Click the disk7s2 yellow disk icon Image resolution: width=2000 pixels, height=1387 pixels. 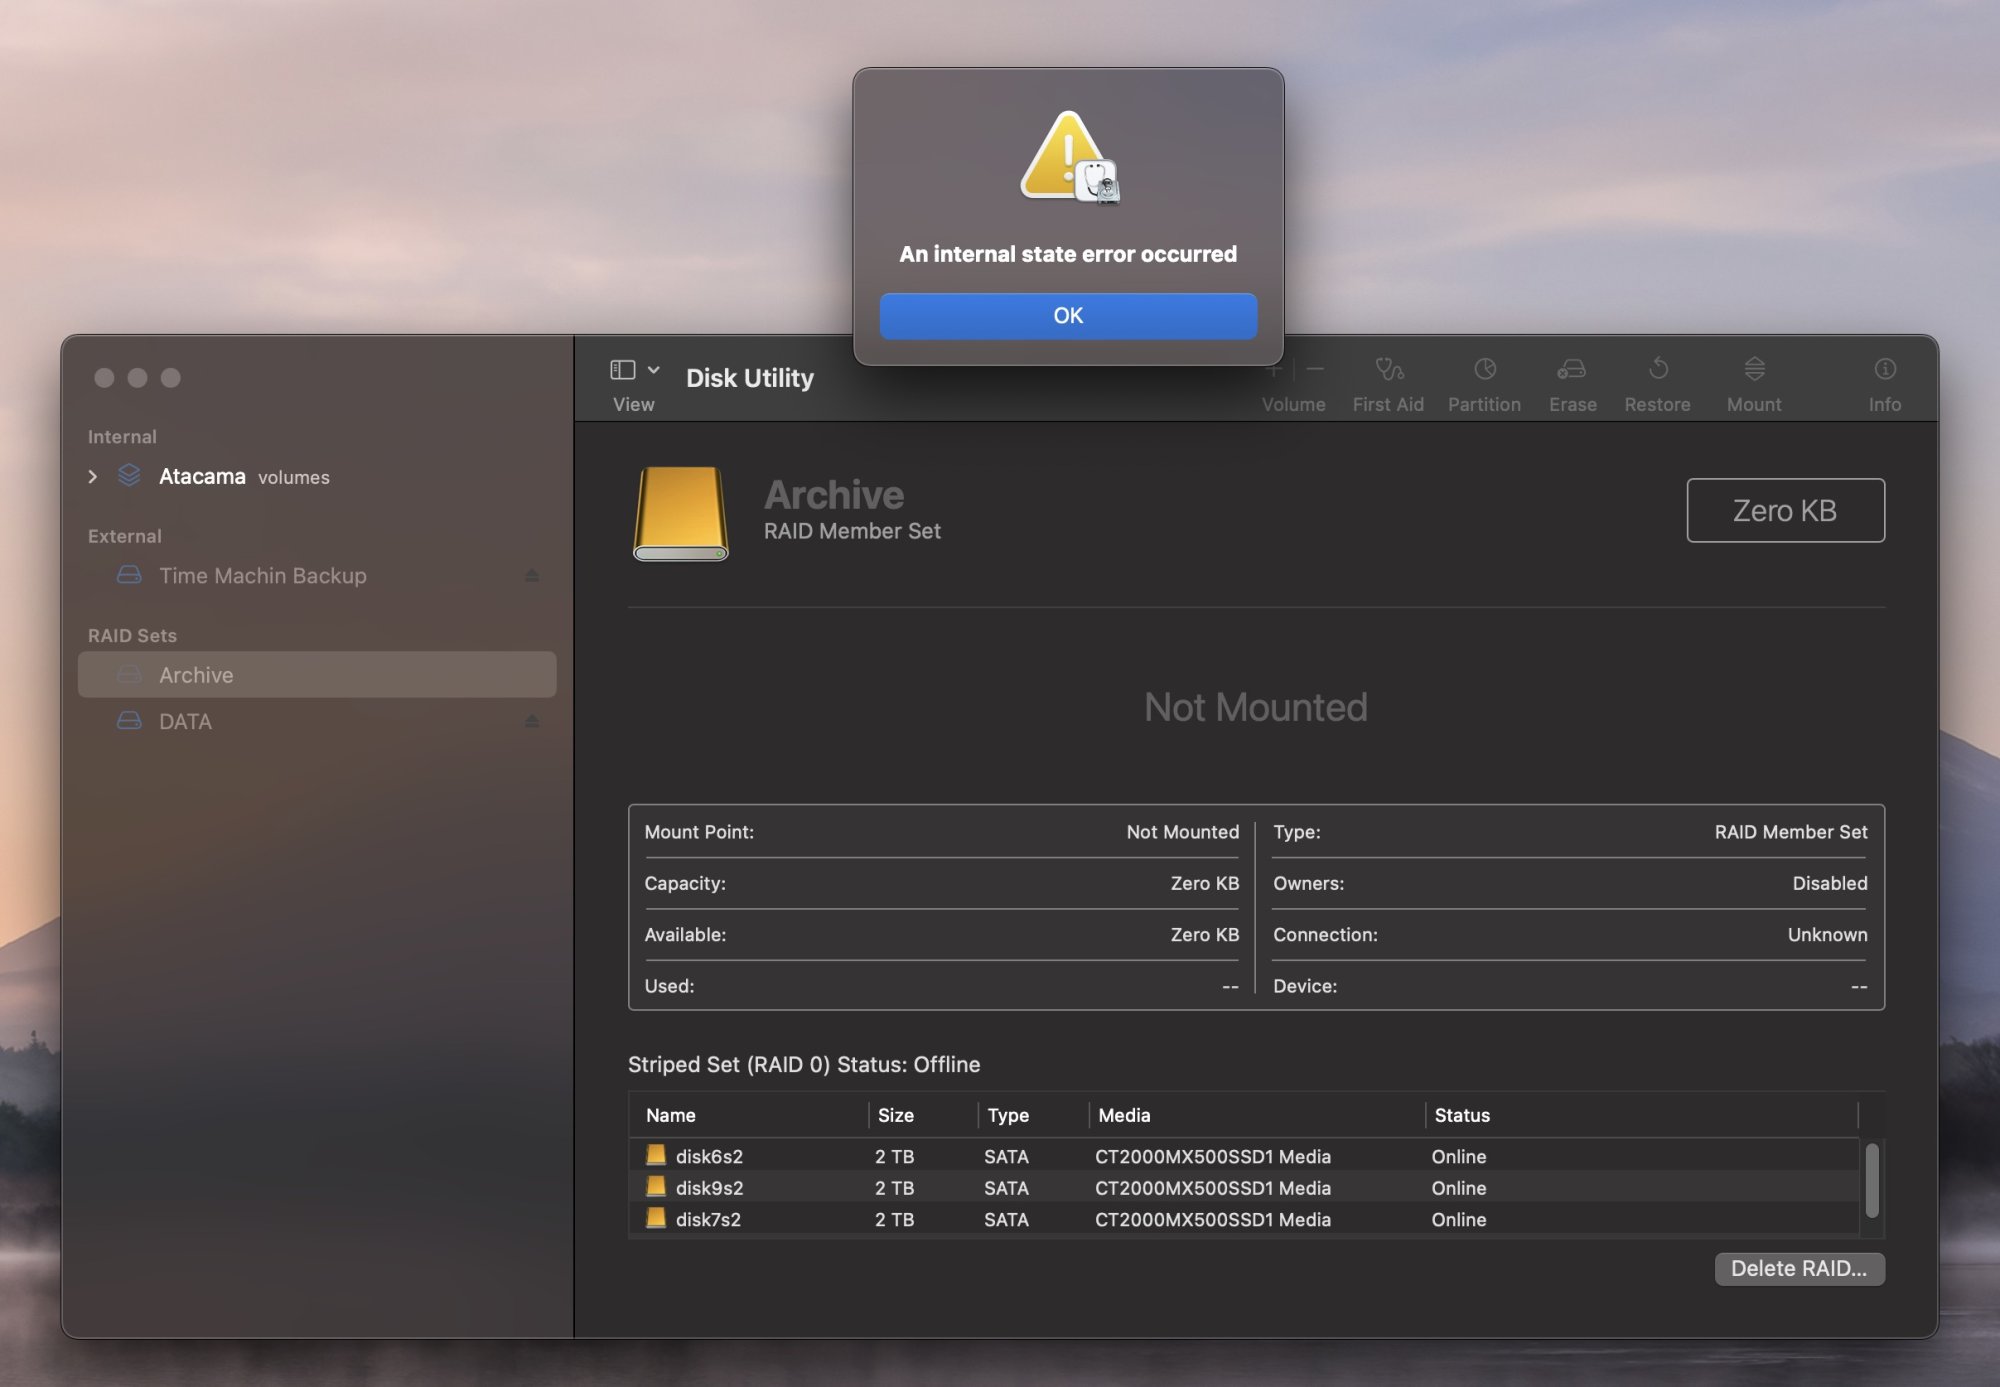656,1218
